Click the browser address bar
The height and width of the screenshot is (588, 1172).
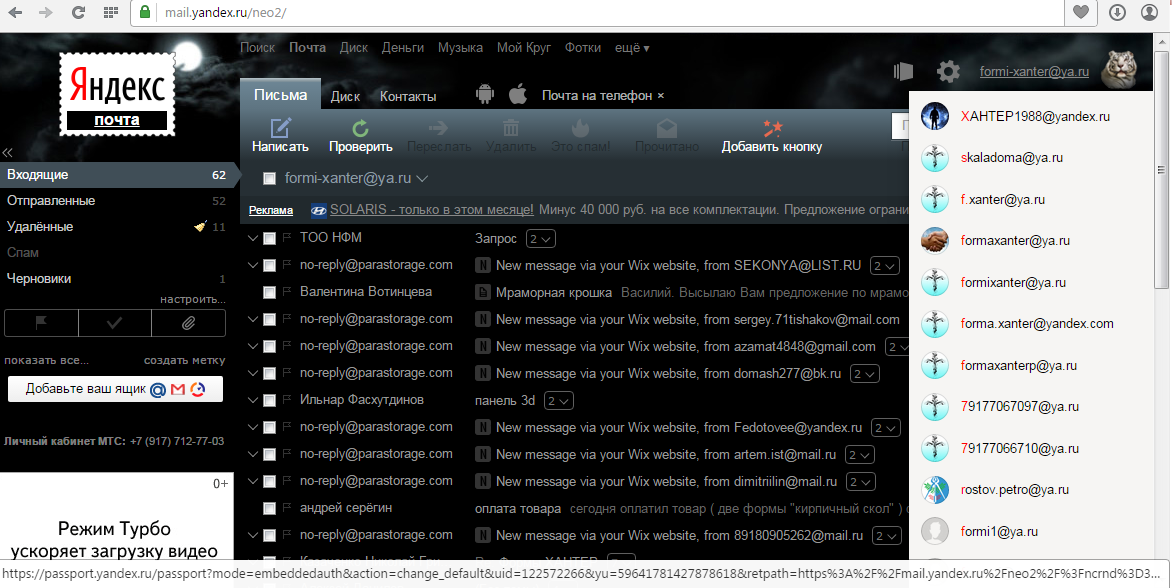click(x=598, y=12)
